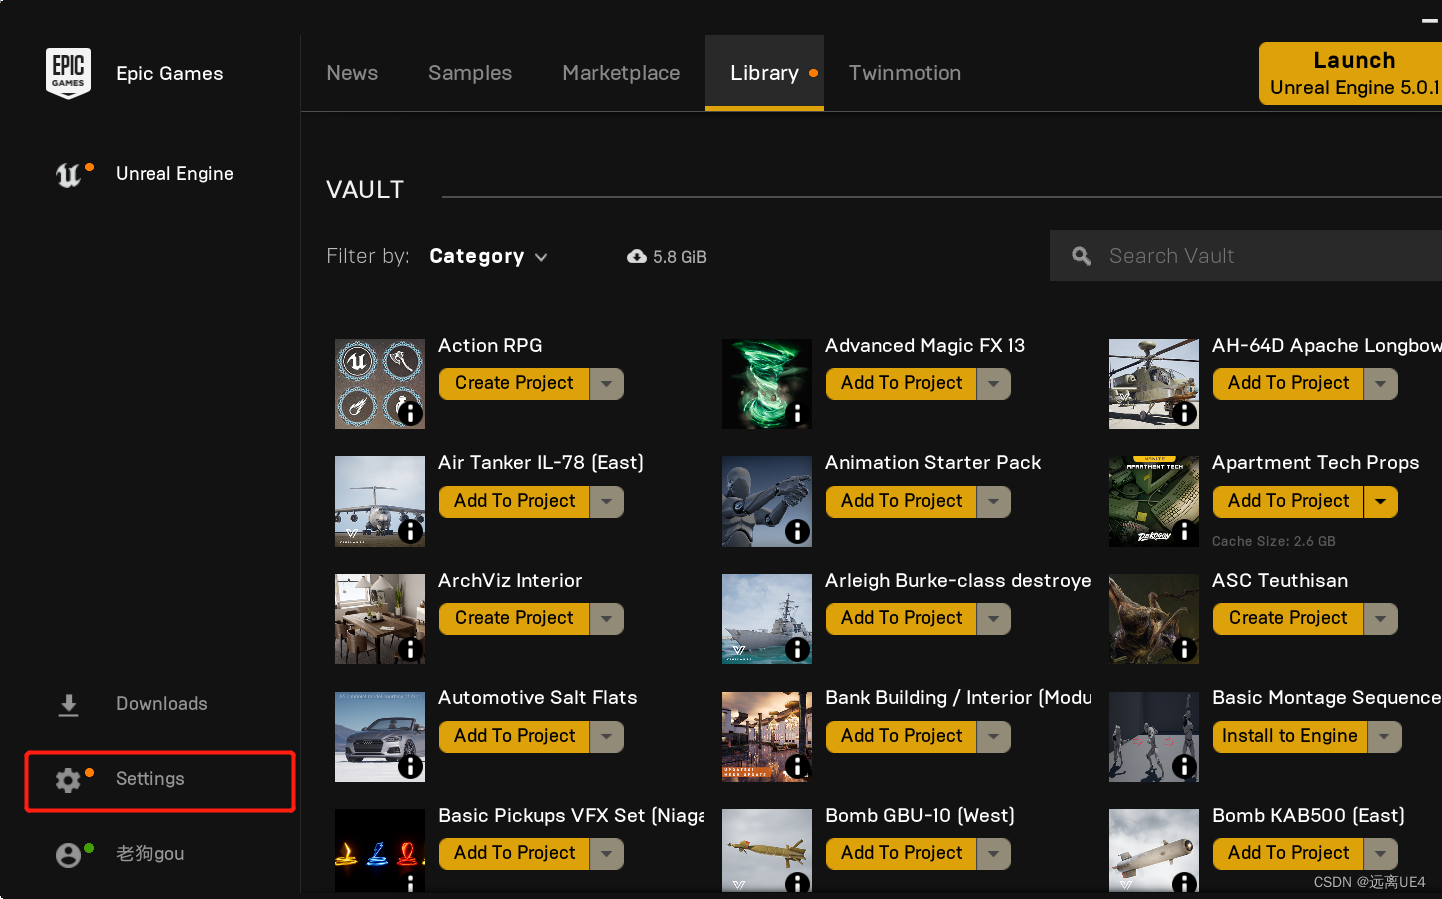Show info icon on Bomb GBU-10 (West)

pyautogui.click(x=797, y=883)
